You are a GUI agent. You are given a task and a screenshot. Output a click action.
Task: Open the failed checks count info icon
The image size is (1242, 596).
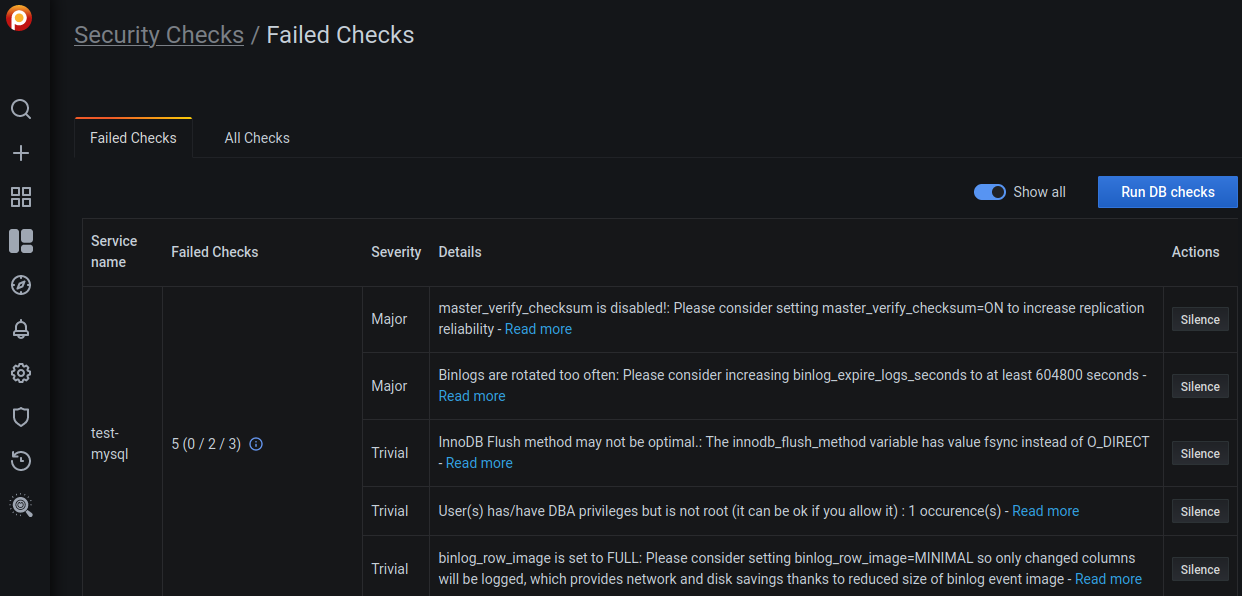[255, 443]
